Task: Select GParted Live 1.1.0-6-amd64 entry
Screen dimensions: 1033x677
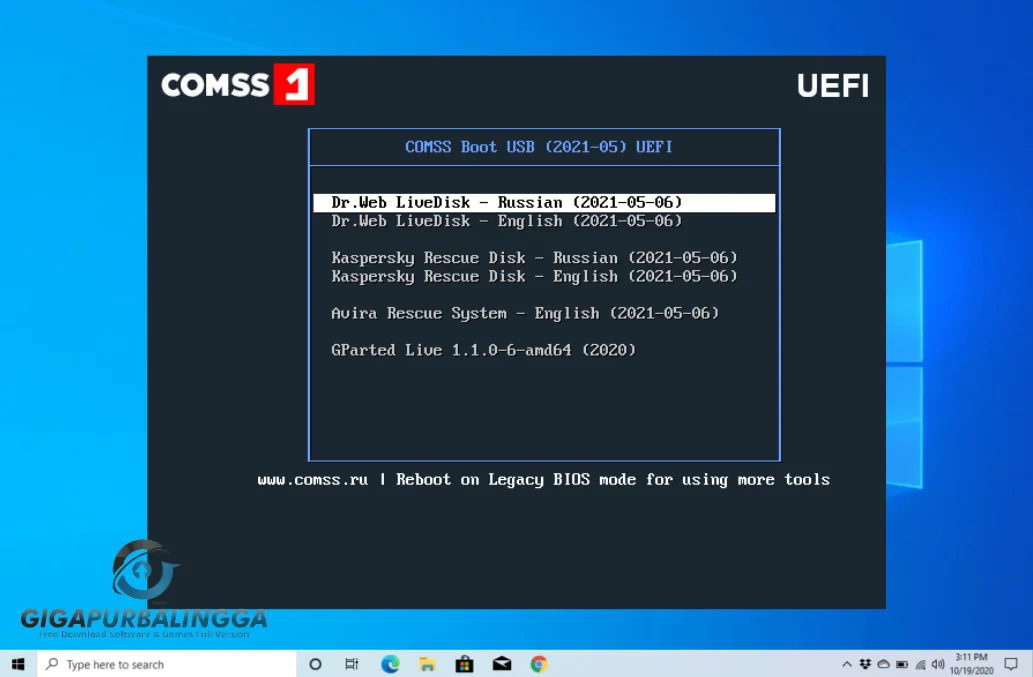Action: click(484, 350)
